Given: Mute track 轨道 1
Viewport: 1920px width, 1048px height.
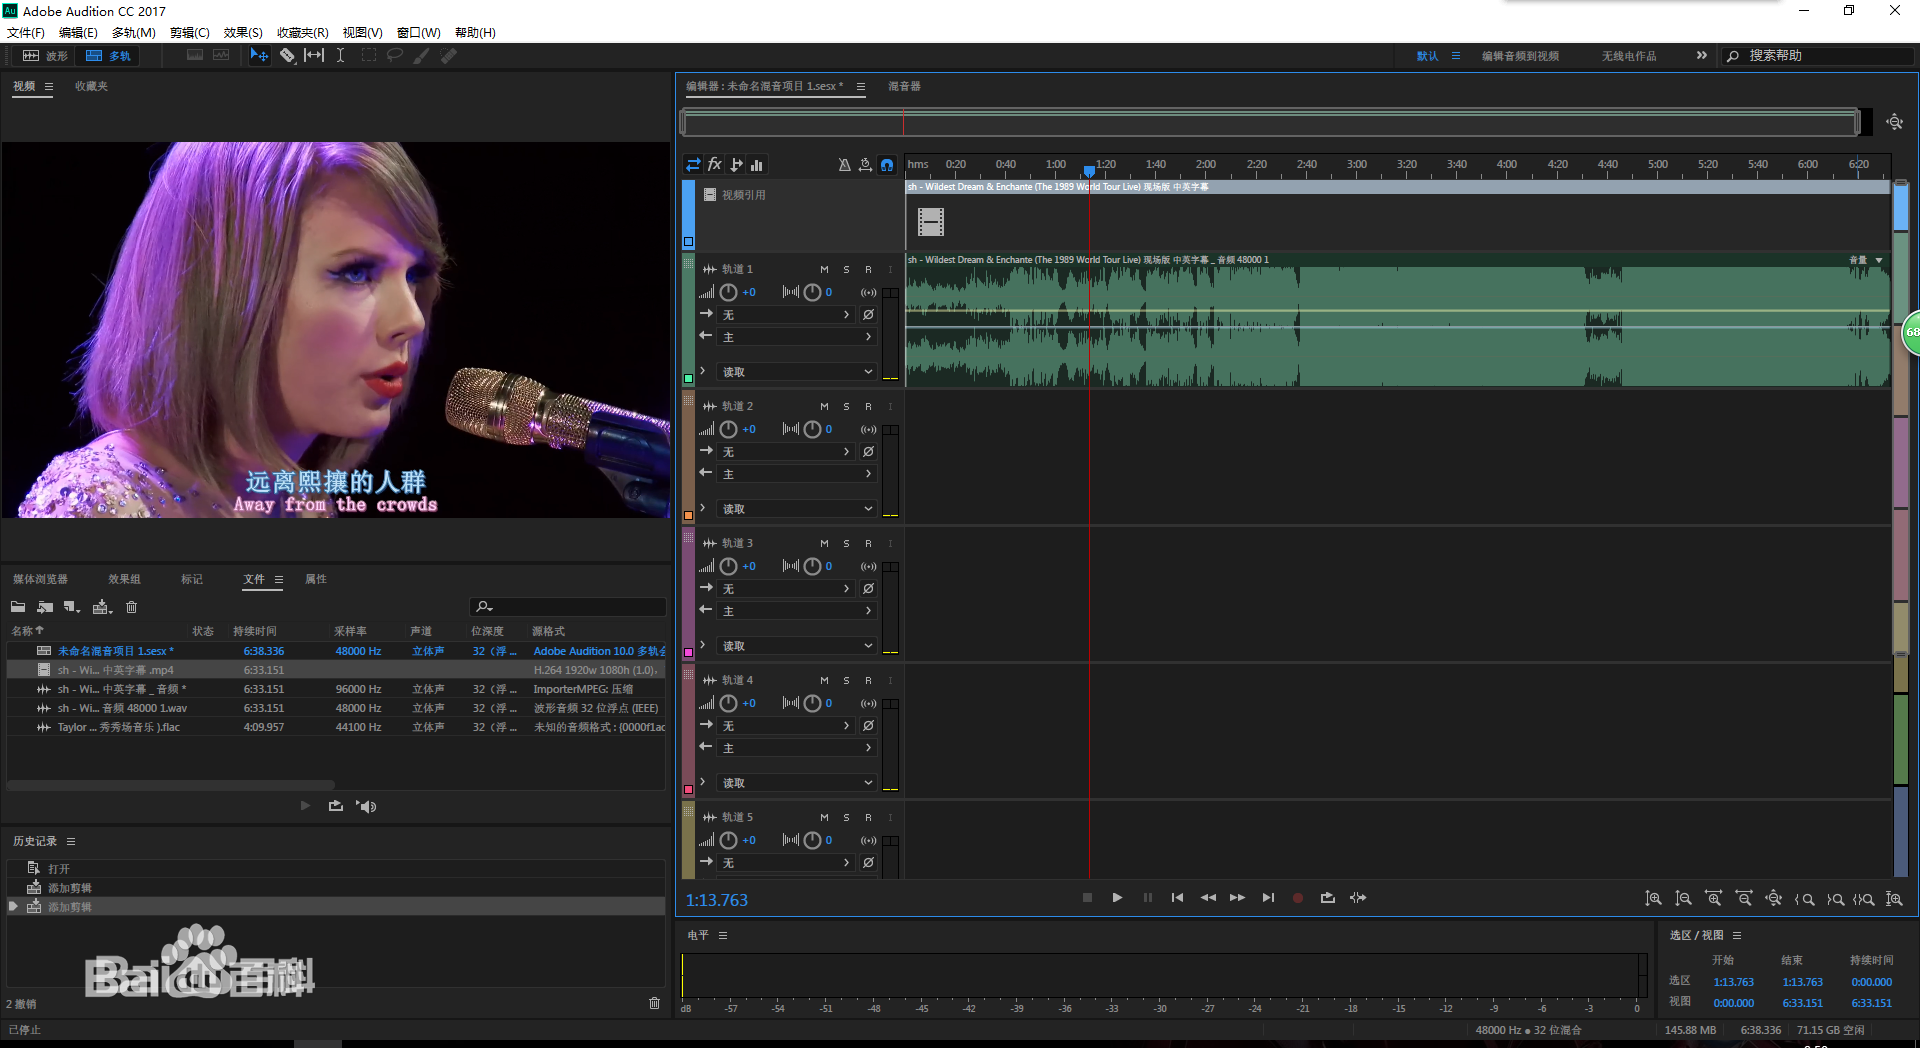Looking at the screenshot, I should pyautogui.click(x=824, y=270).
